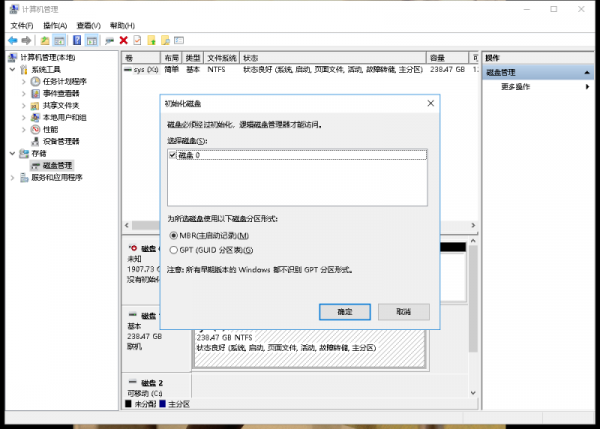Expand the 事件查看器 node arrow
This screenshot has width=600, height=429.
[x=23, y=93]
